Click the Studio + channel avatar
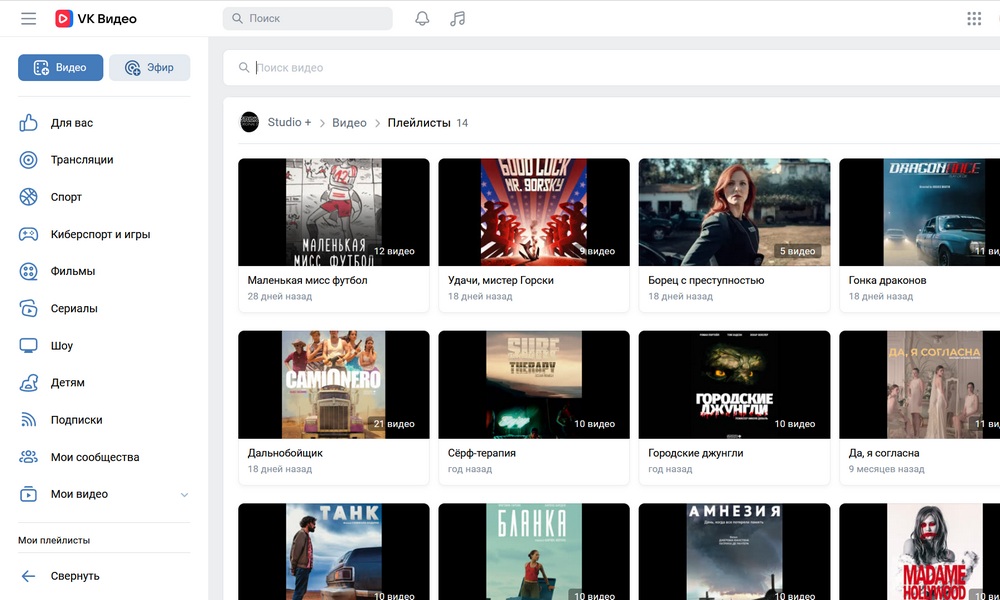Viewport: 1000px width, 600px height. (249, 122)
